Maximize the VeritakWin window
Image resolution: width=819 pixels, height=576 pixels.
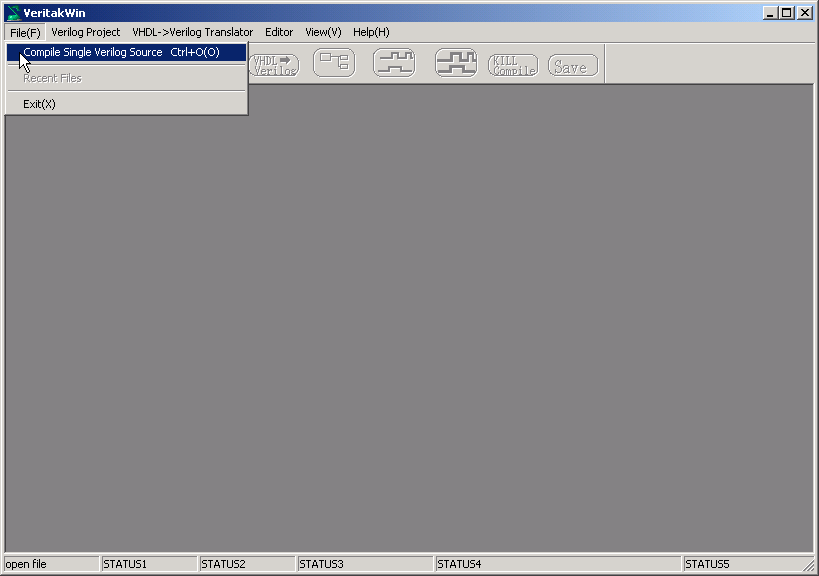coord(787,13)
